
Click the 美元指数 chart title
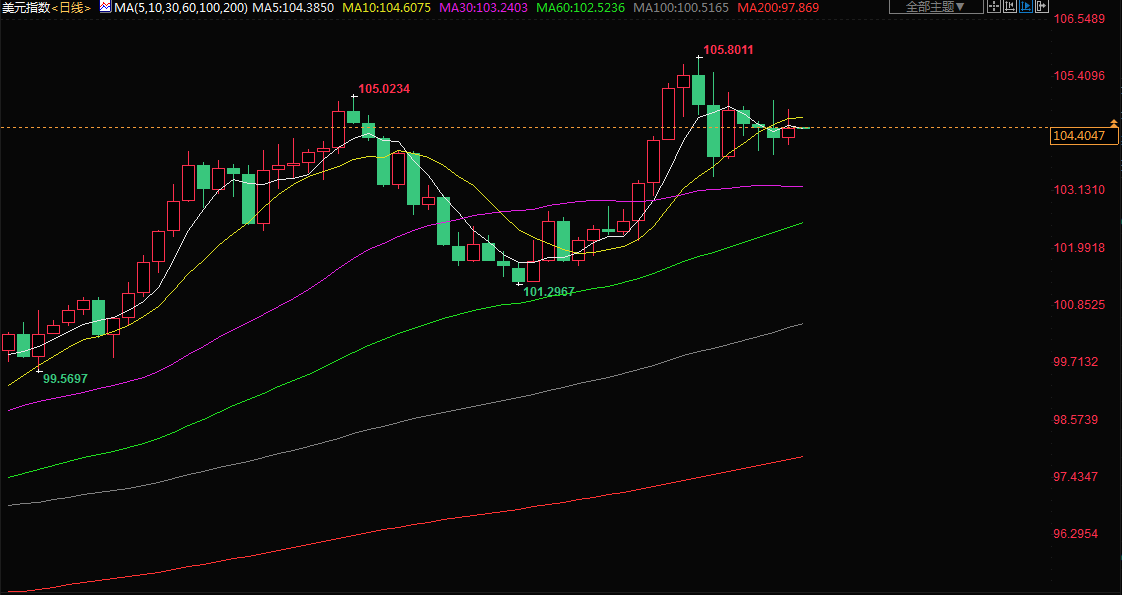tap(26, 7)
